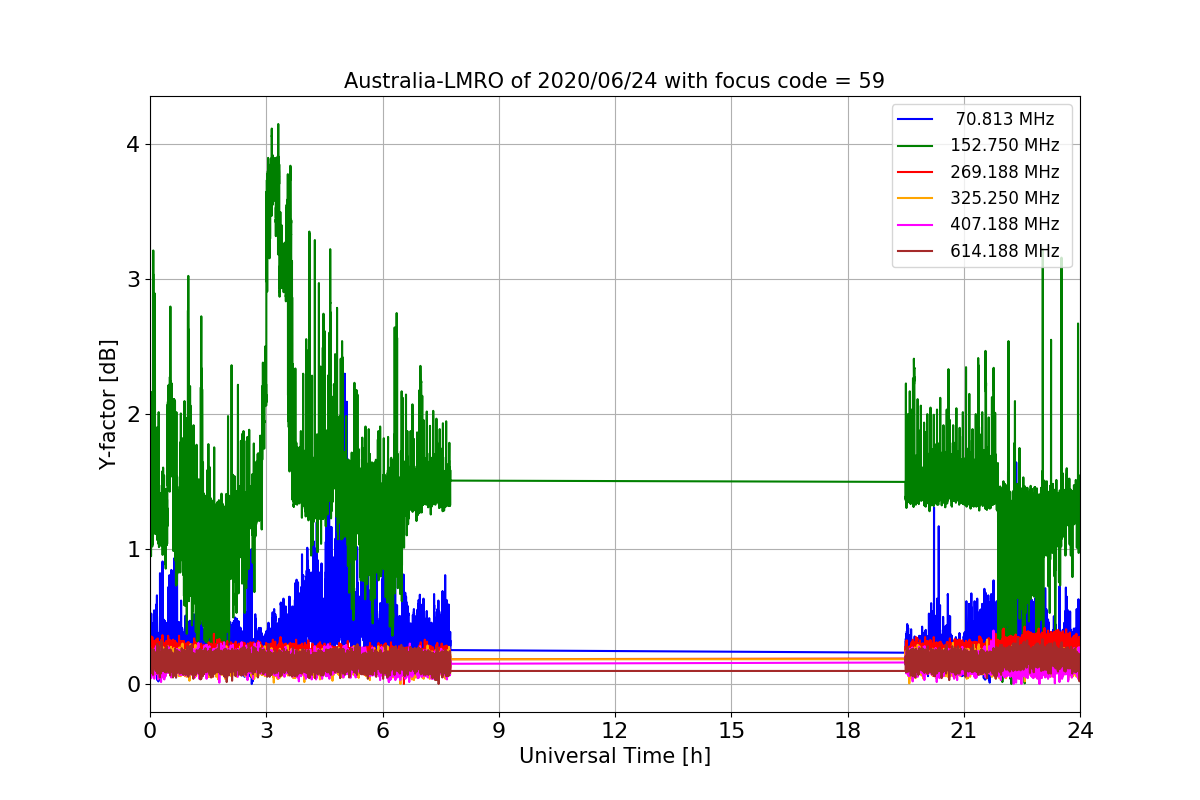Select the 70.813 MHz legend label
1200x800 pixels.
[x=1005, y=119]
